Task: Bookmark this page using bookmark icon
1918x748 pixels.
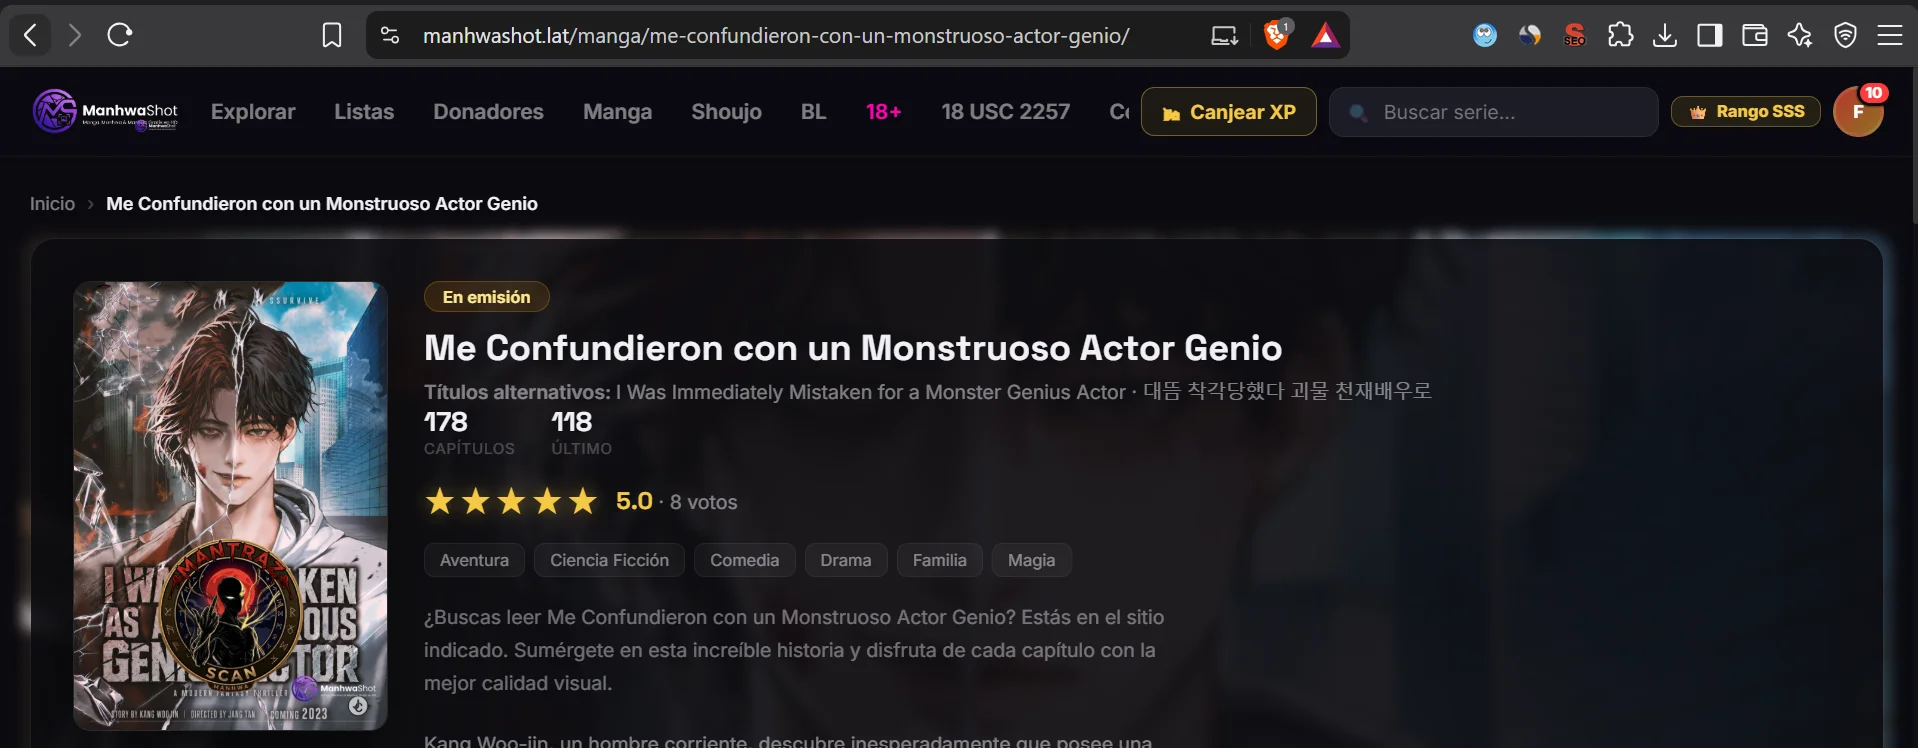Action: tap(332, 36)
